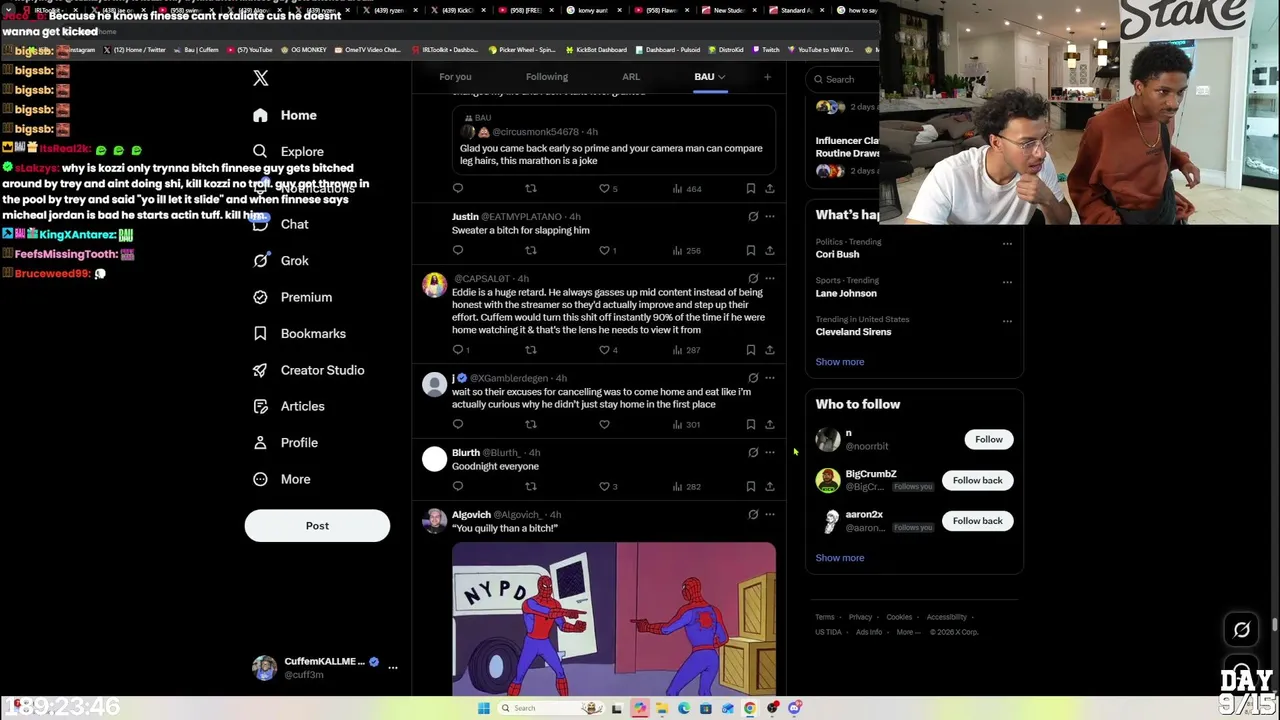Open Discord from the taskbar
The image size is (1280, 720).
(794, 708)
